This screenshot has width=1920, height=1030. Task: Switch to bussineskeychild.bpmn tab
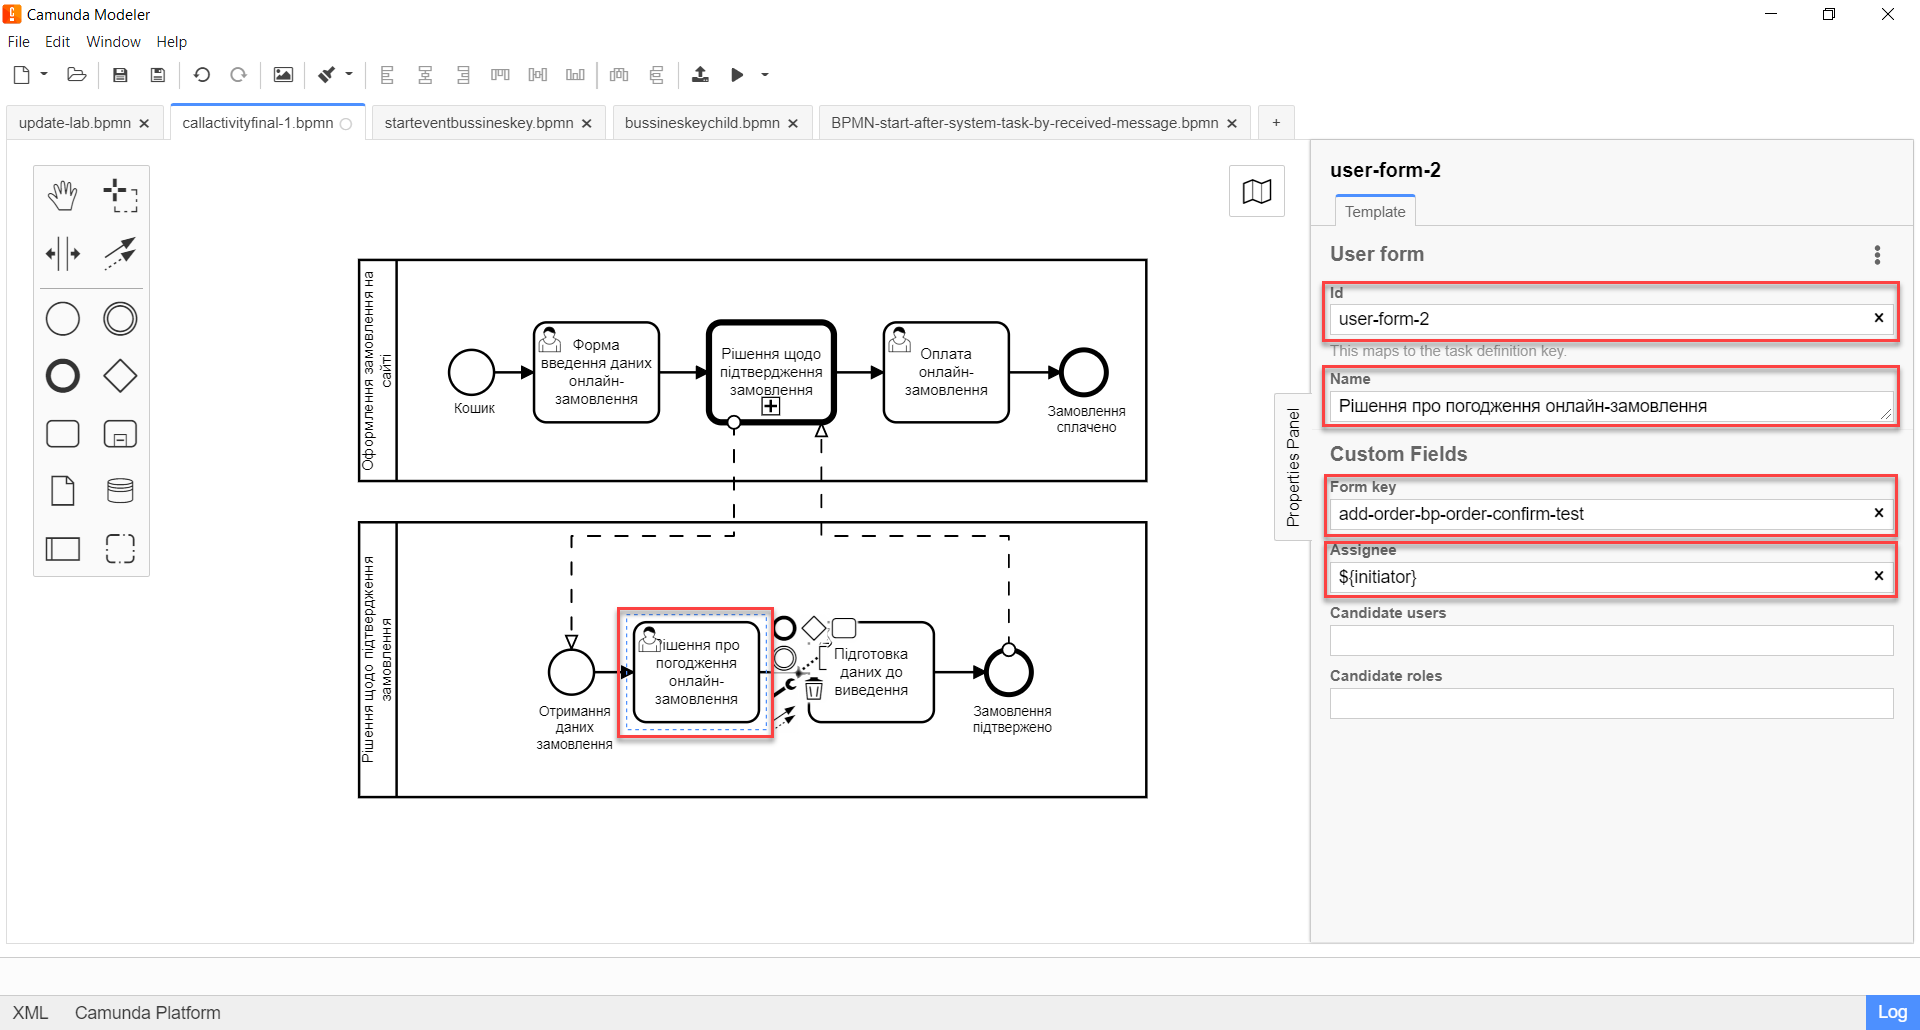tap(702, 123)
